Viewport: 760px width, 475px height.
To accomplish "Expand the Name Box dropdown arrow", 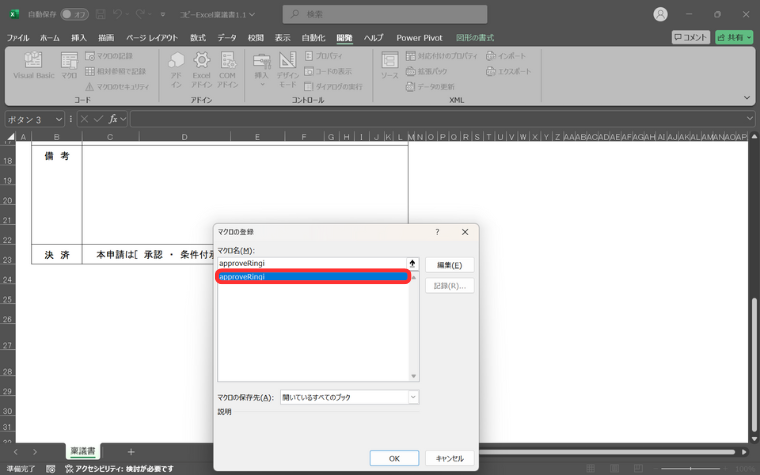I will (x=68, y=119).
